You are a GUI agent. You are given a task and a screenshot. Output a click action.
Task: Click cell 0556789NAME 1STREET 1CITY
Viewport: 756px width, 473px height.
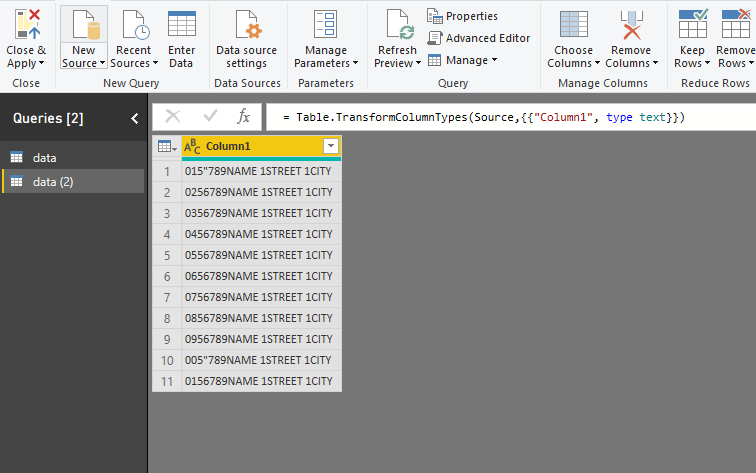point(261,255)
